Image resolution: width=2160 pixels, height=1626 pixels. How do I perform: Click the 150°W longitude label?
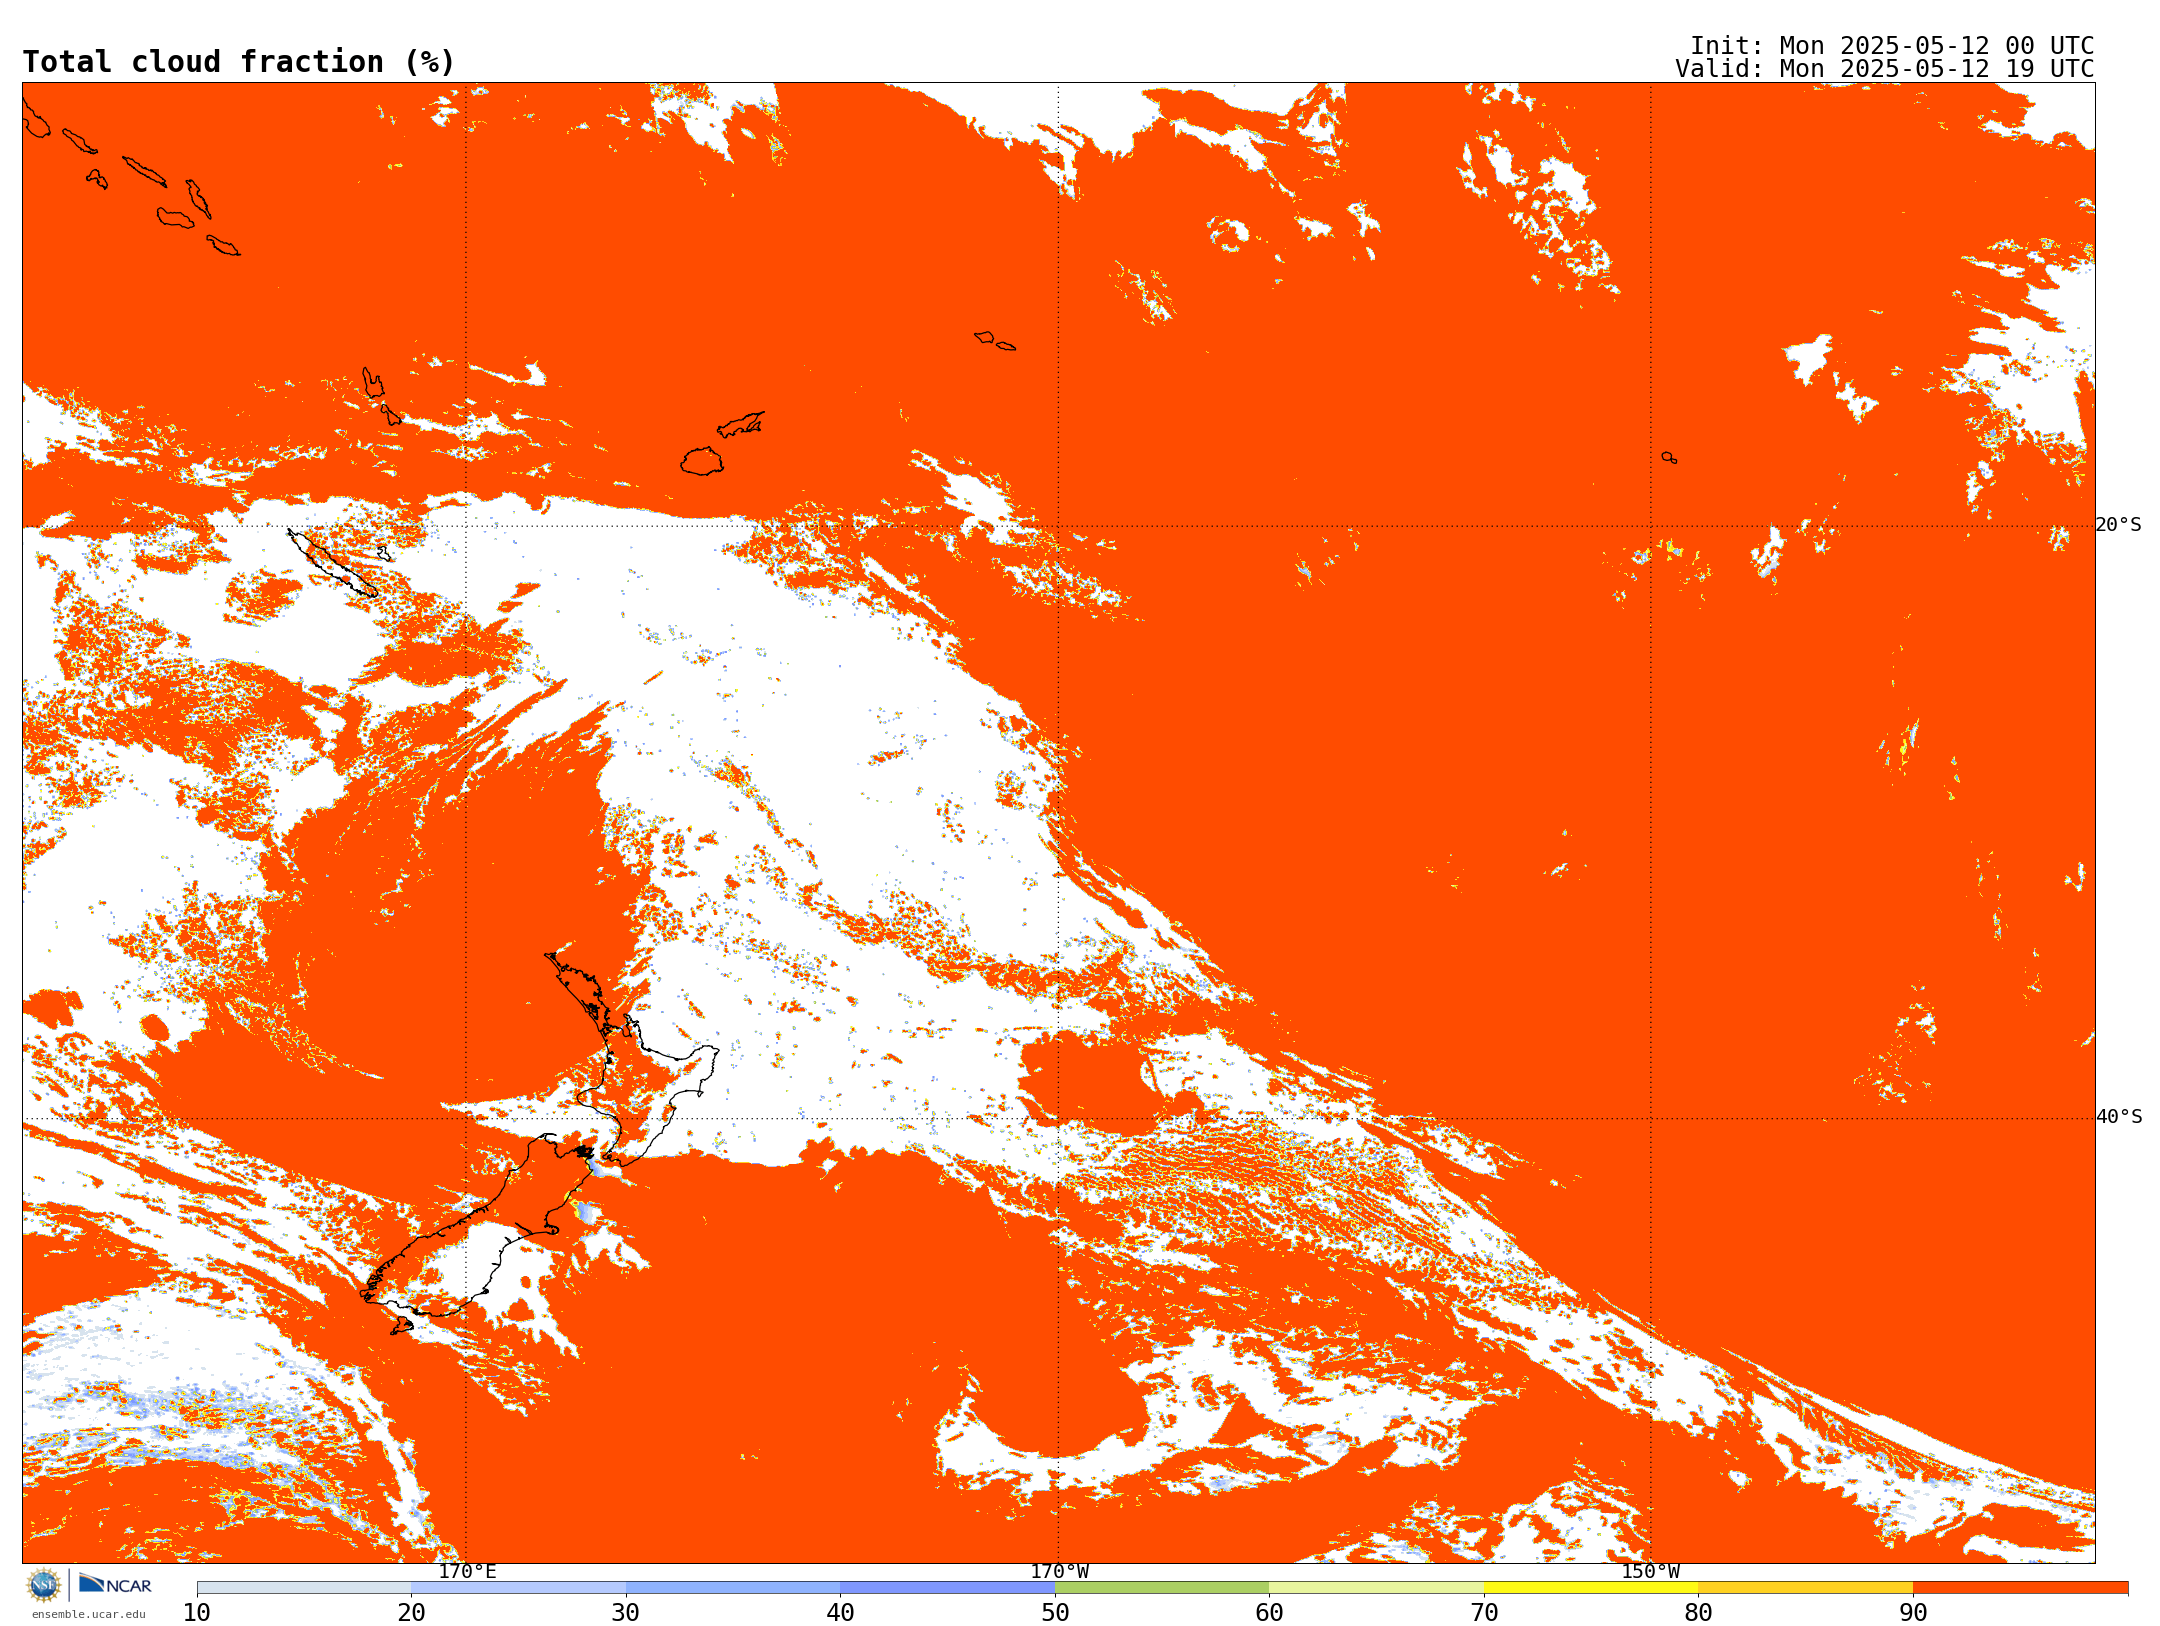(x=1651, y=1571)
